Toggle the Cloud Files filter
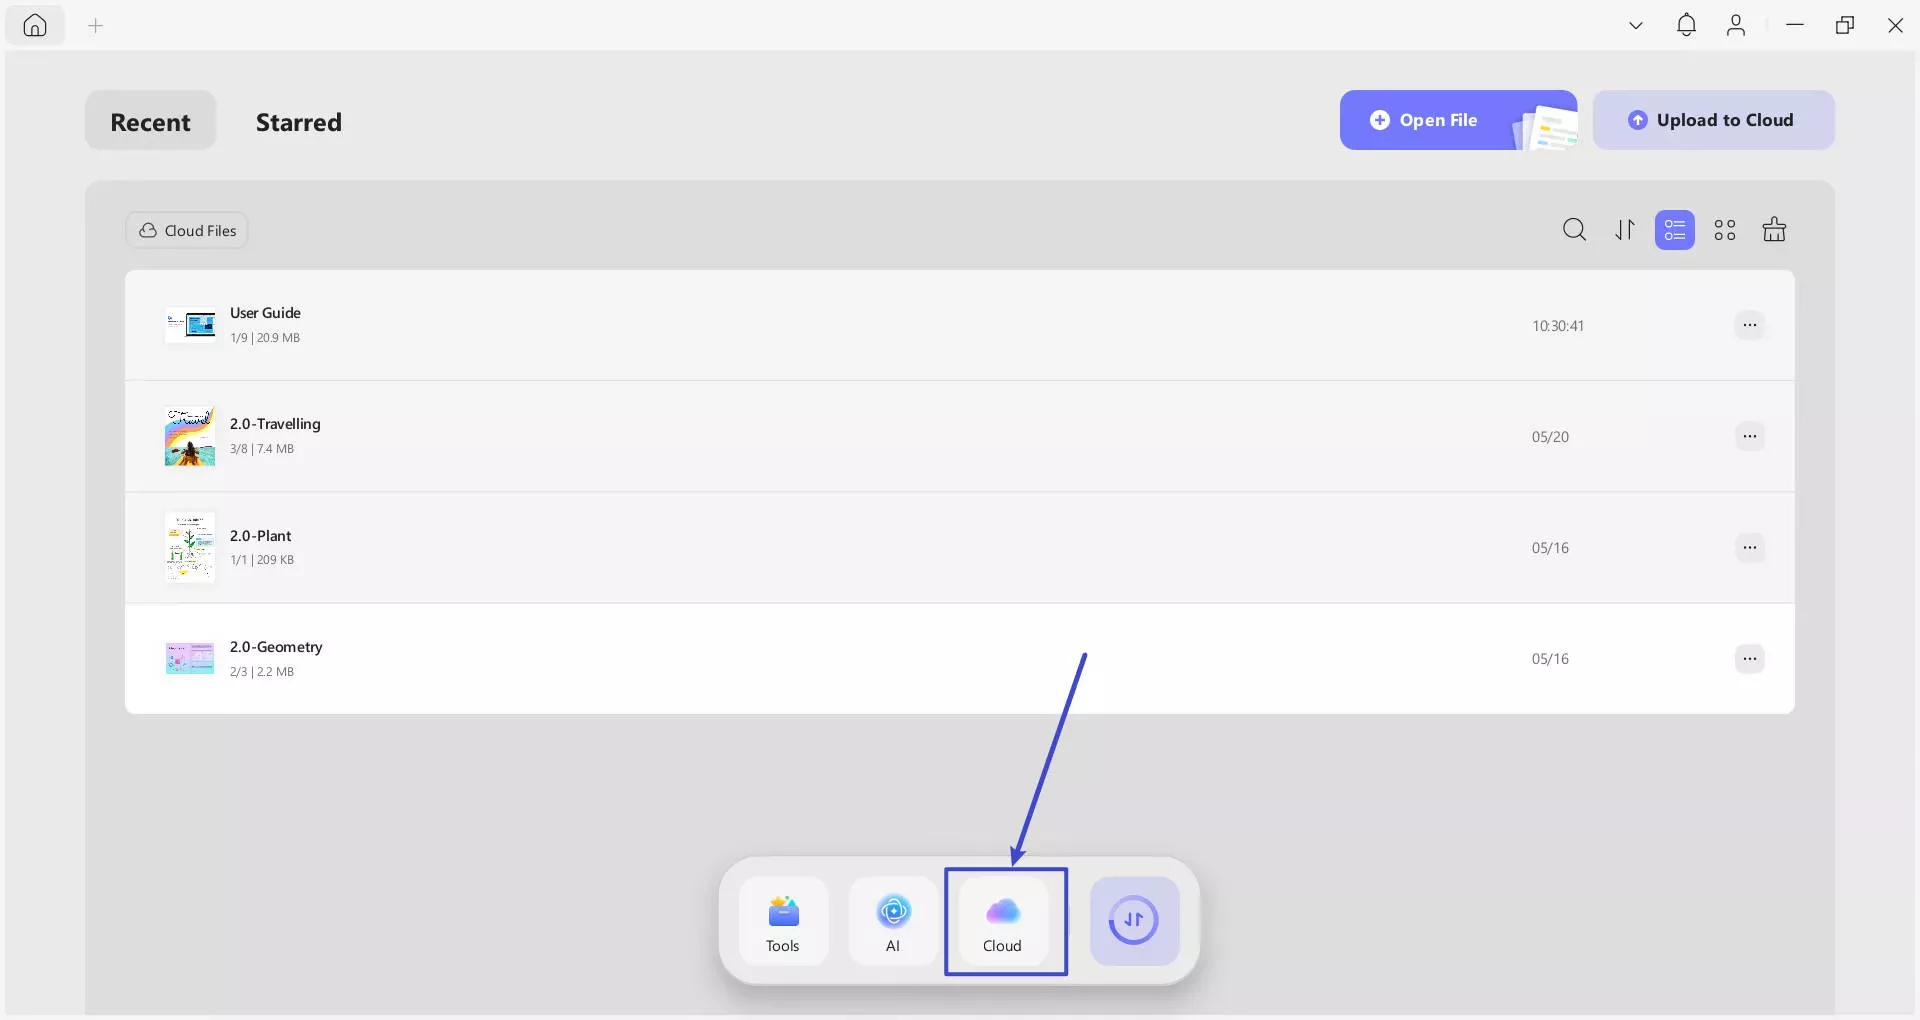The width and height of the screenshot is (1920, 1020). coord(187,230)
